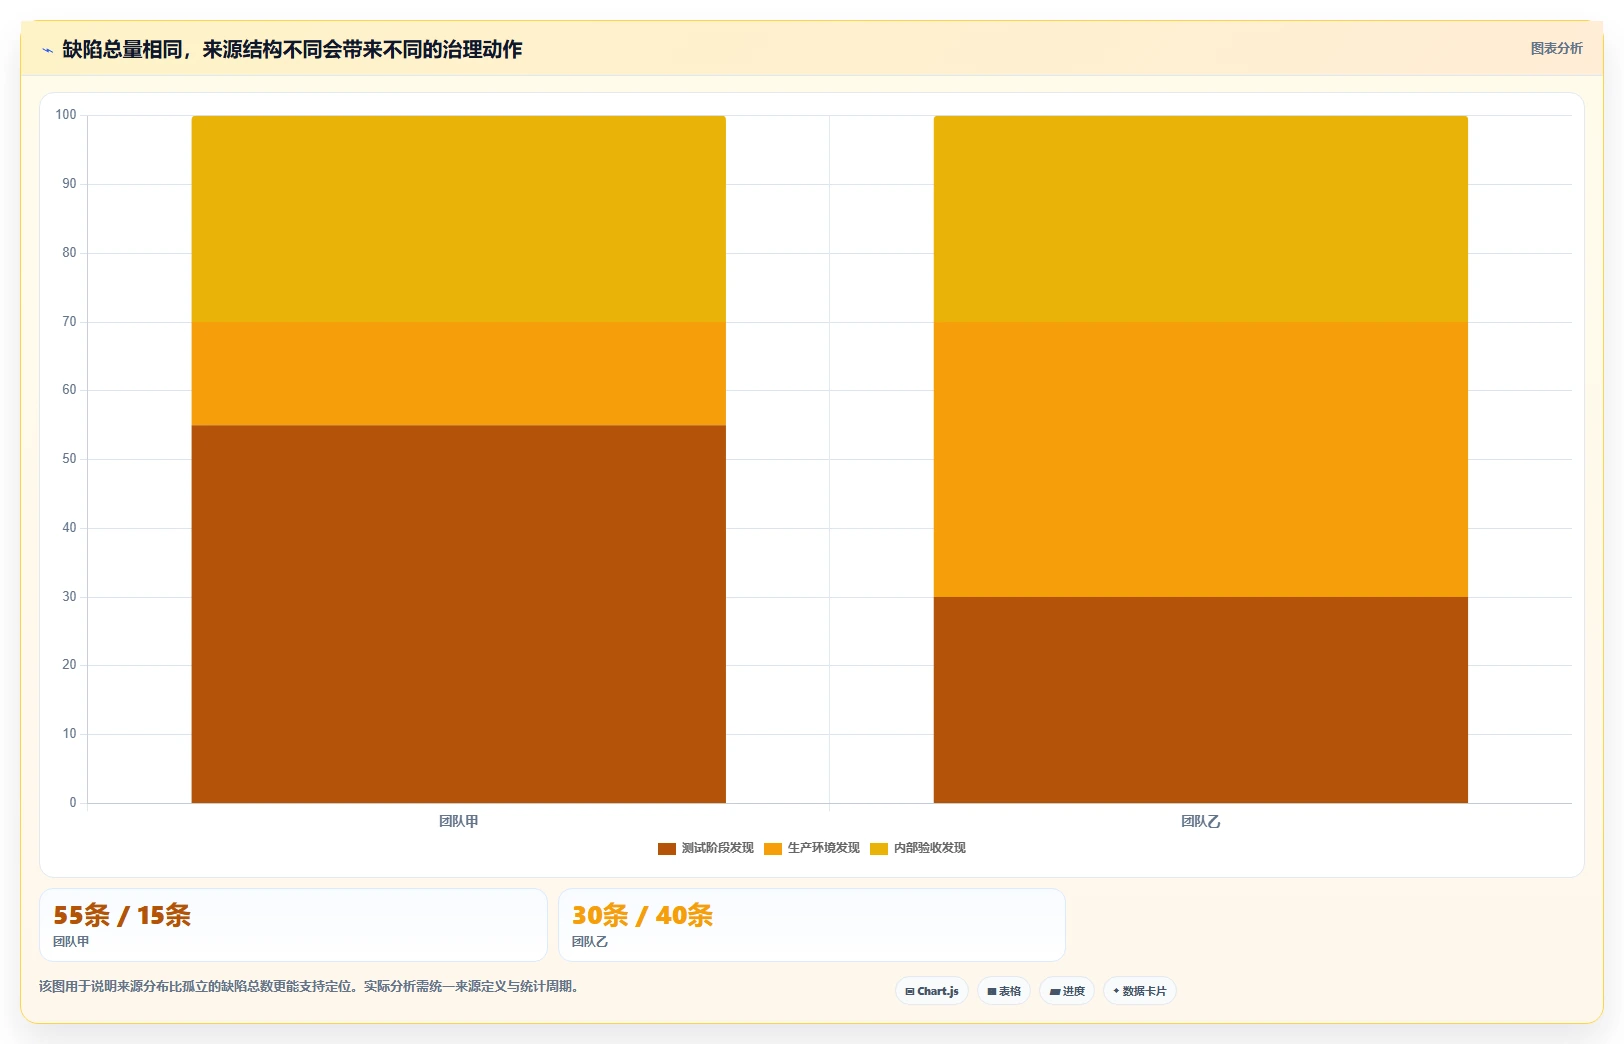Click the y-axis value 70
This screenshot has width=1624, height=1044.
click(69, 322)
